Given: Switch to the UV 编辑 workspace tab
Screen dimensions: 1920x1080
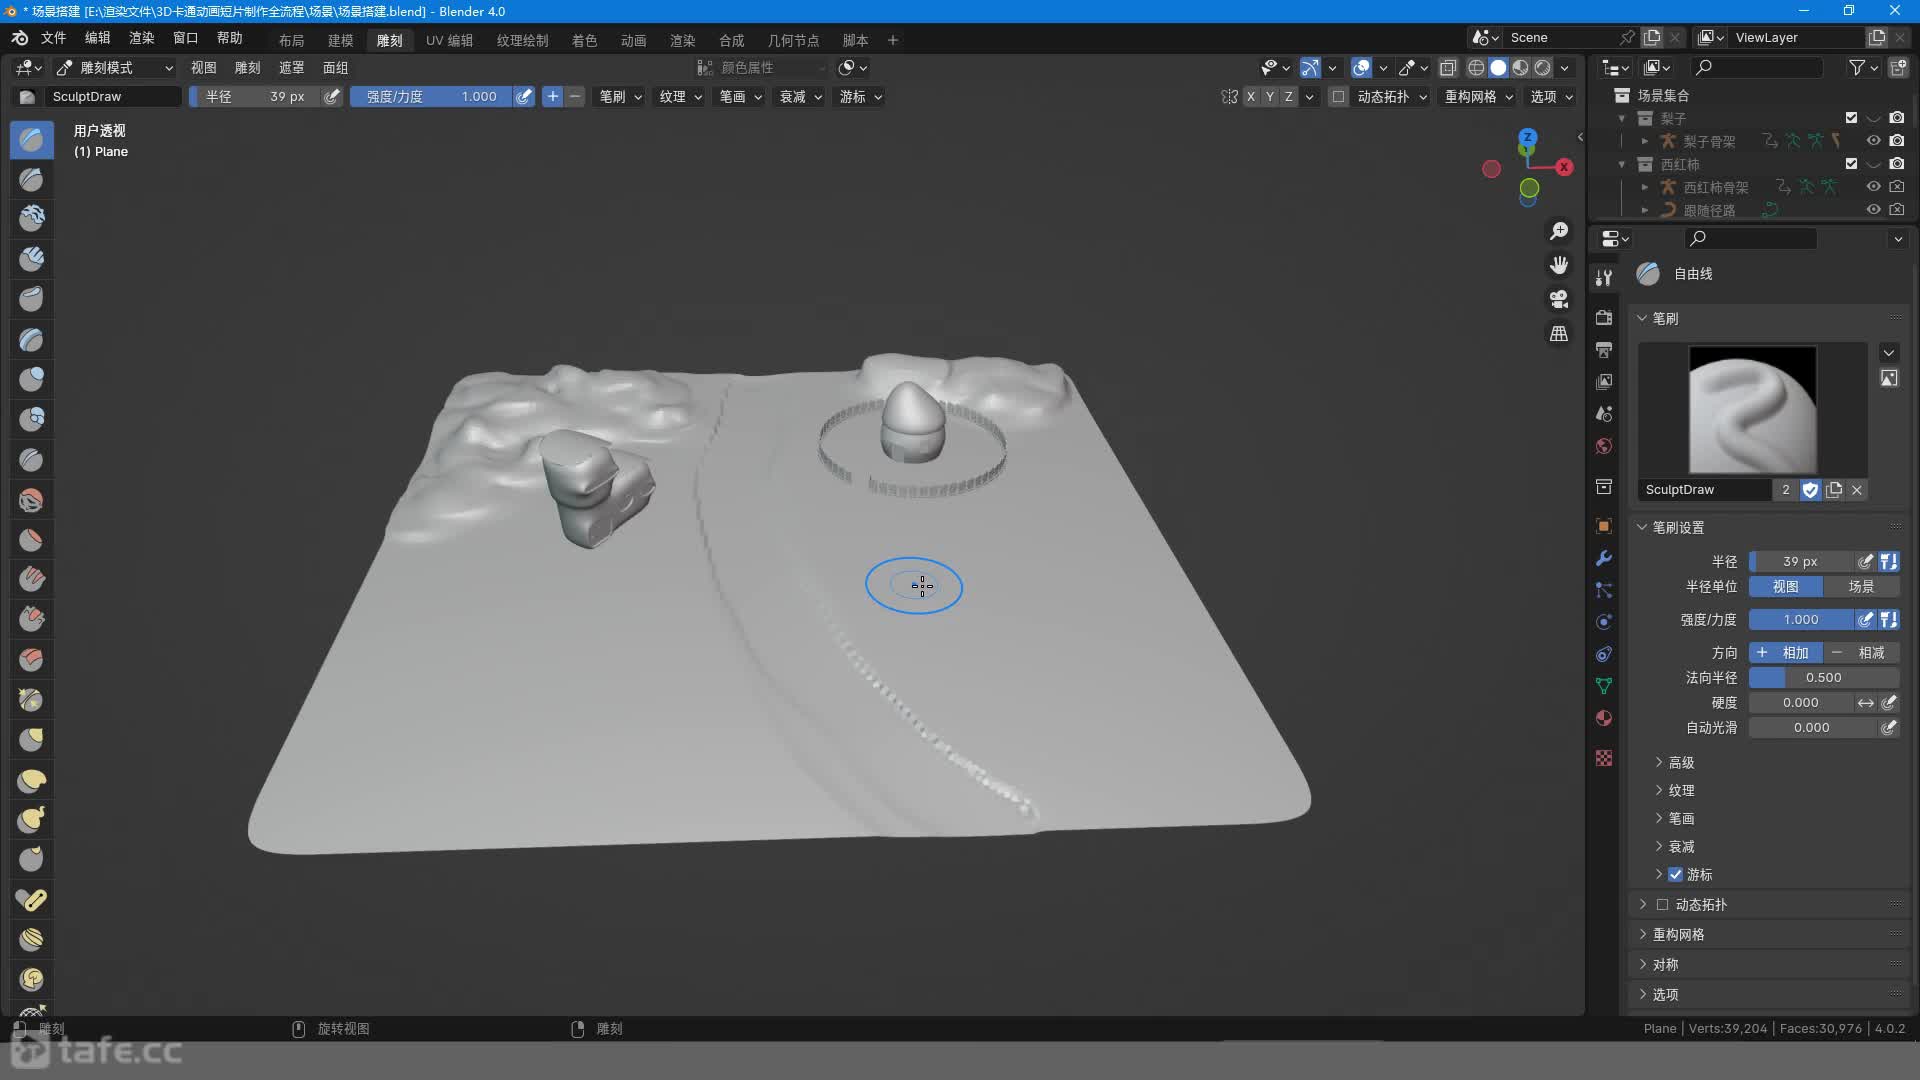Looking at the screenshot, I should (449, 40).
